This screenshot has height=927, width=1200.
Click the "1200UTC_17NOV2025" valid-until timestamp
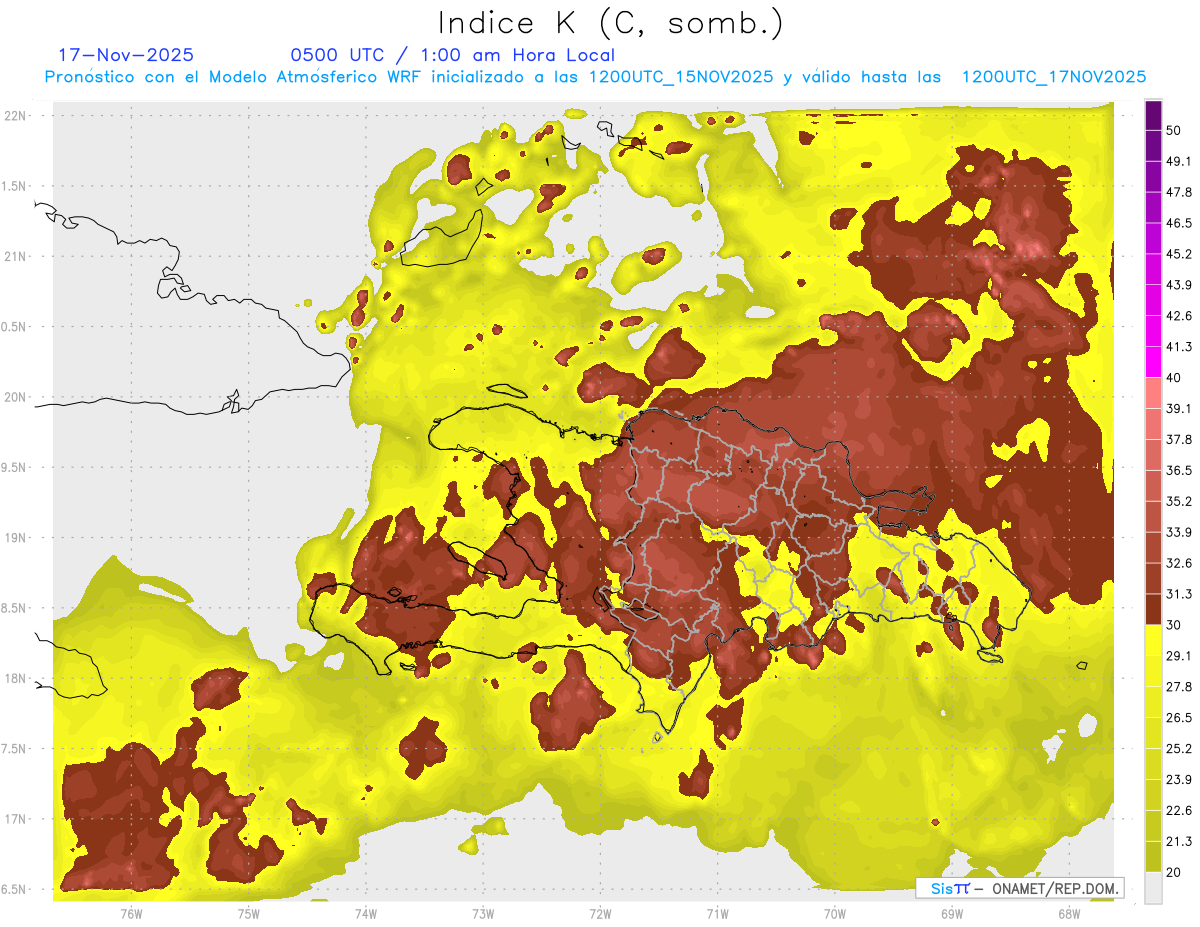[1053, 77]
